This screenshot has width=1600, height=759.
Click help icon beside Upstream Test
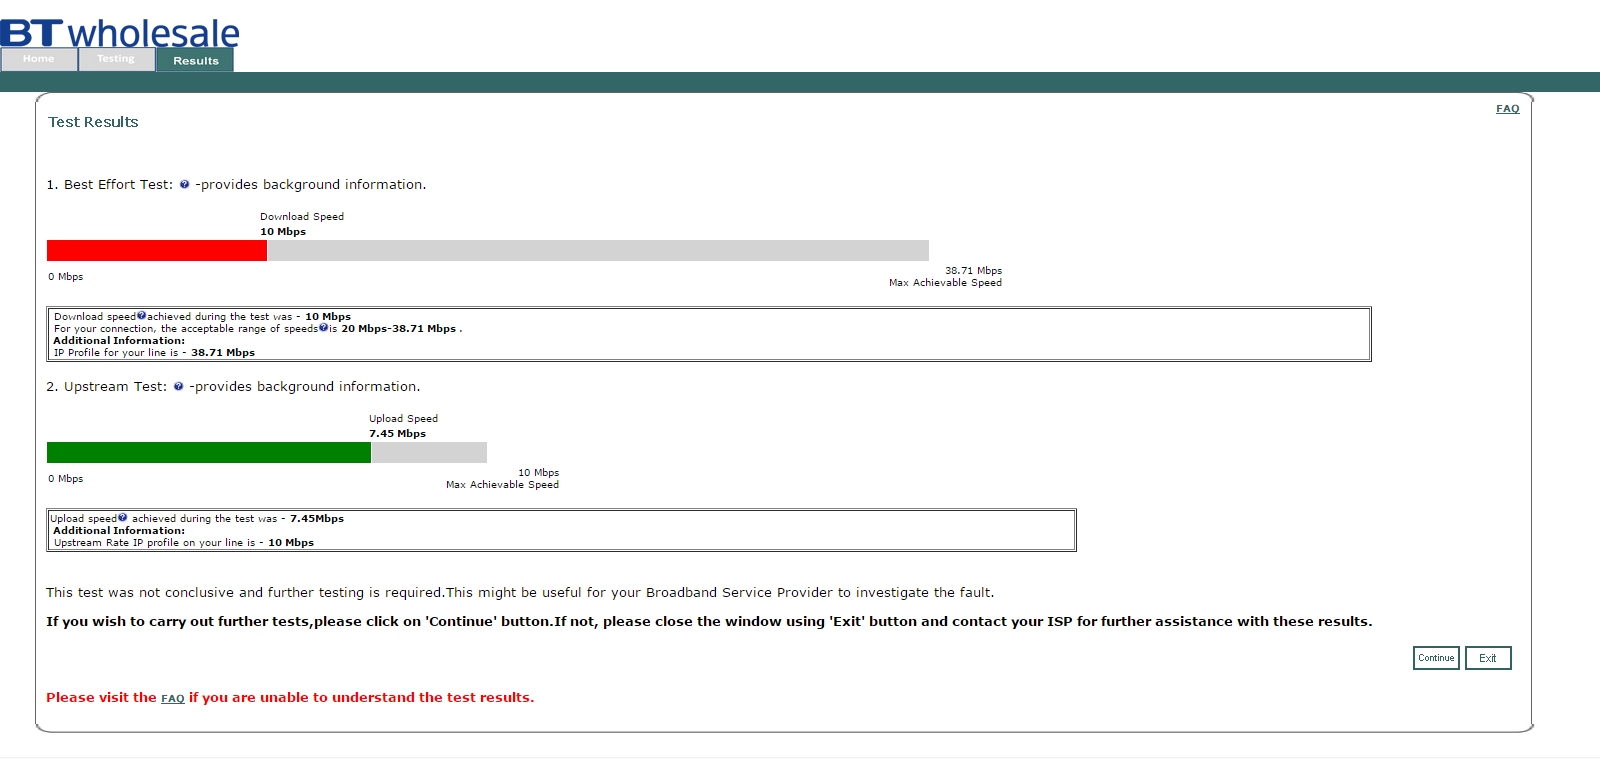pos(178,386)
